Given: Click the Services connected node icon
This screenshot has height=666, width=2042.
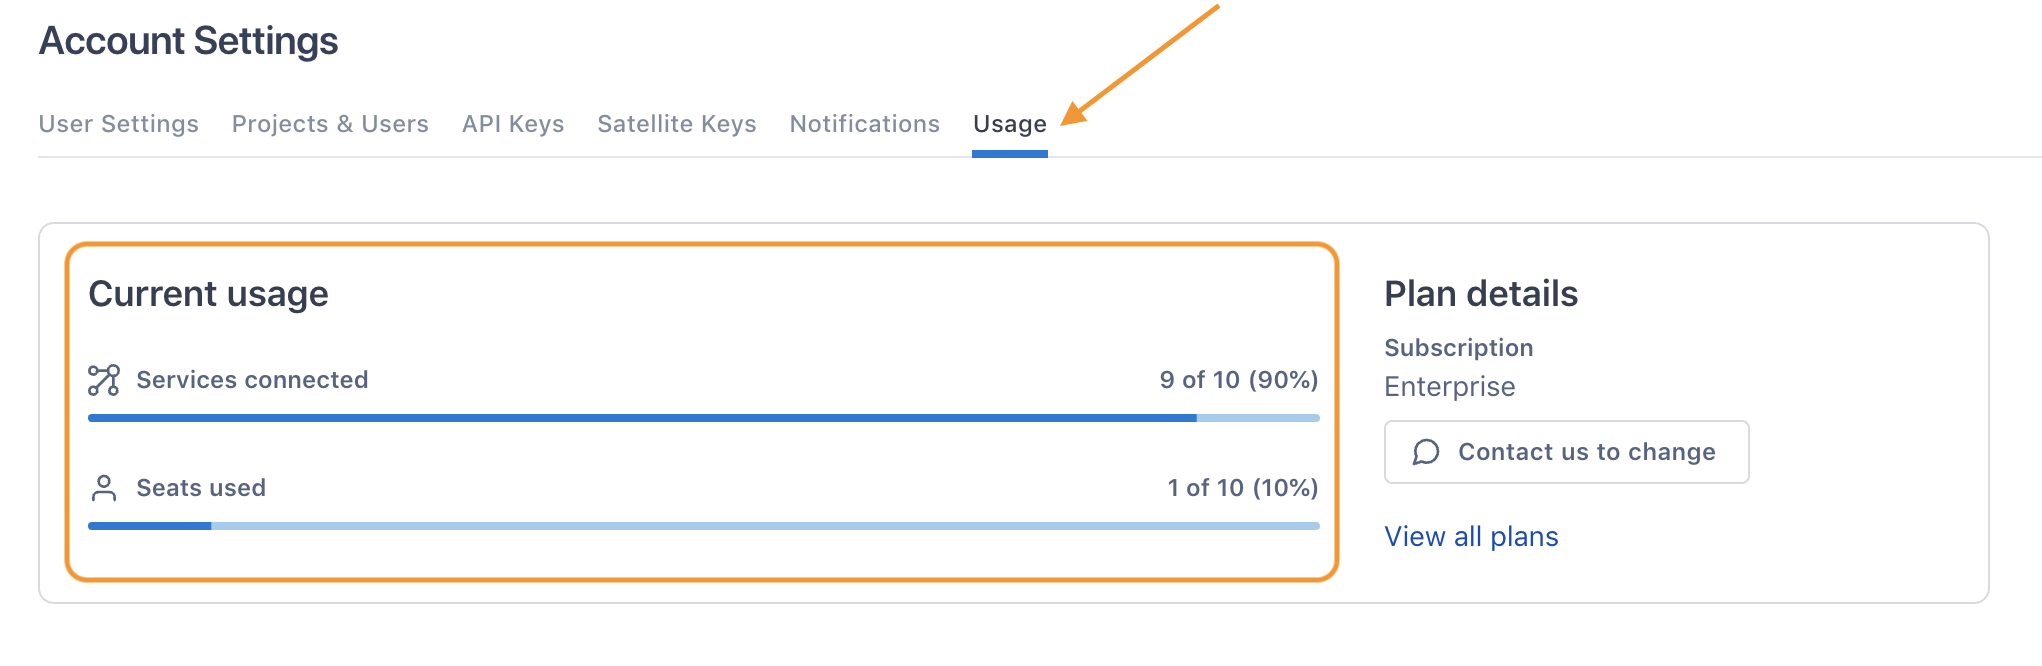Looking at the screenshot, I should click(x=104, y=380).
